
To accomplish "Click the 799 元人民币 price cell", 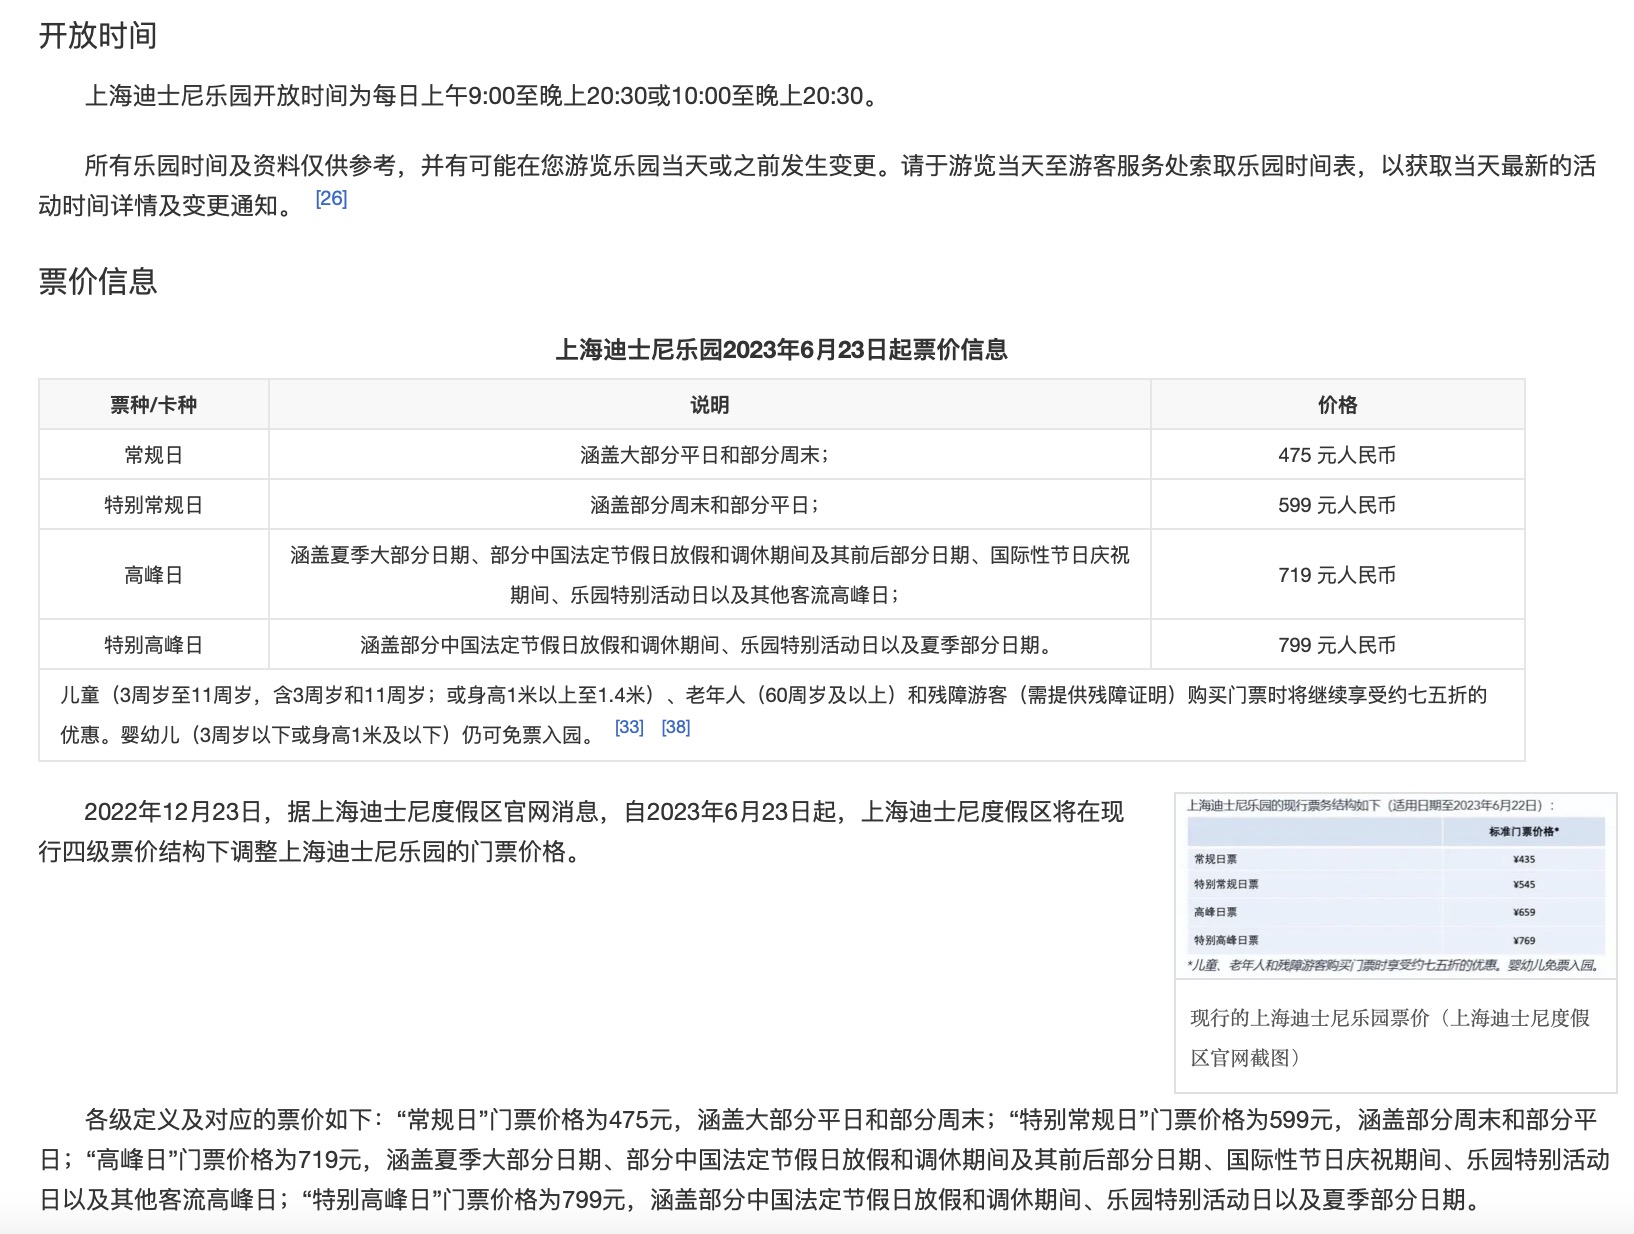I will coord(1338,645).
